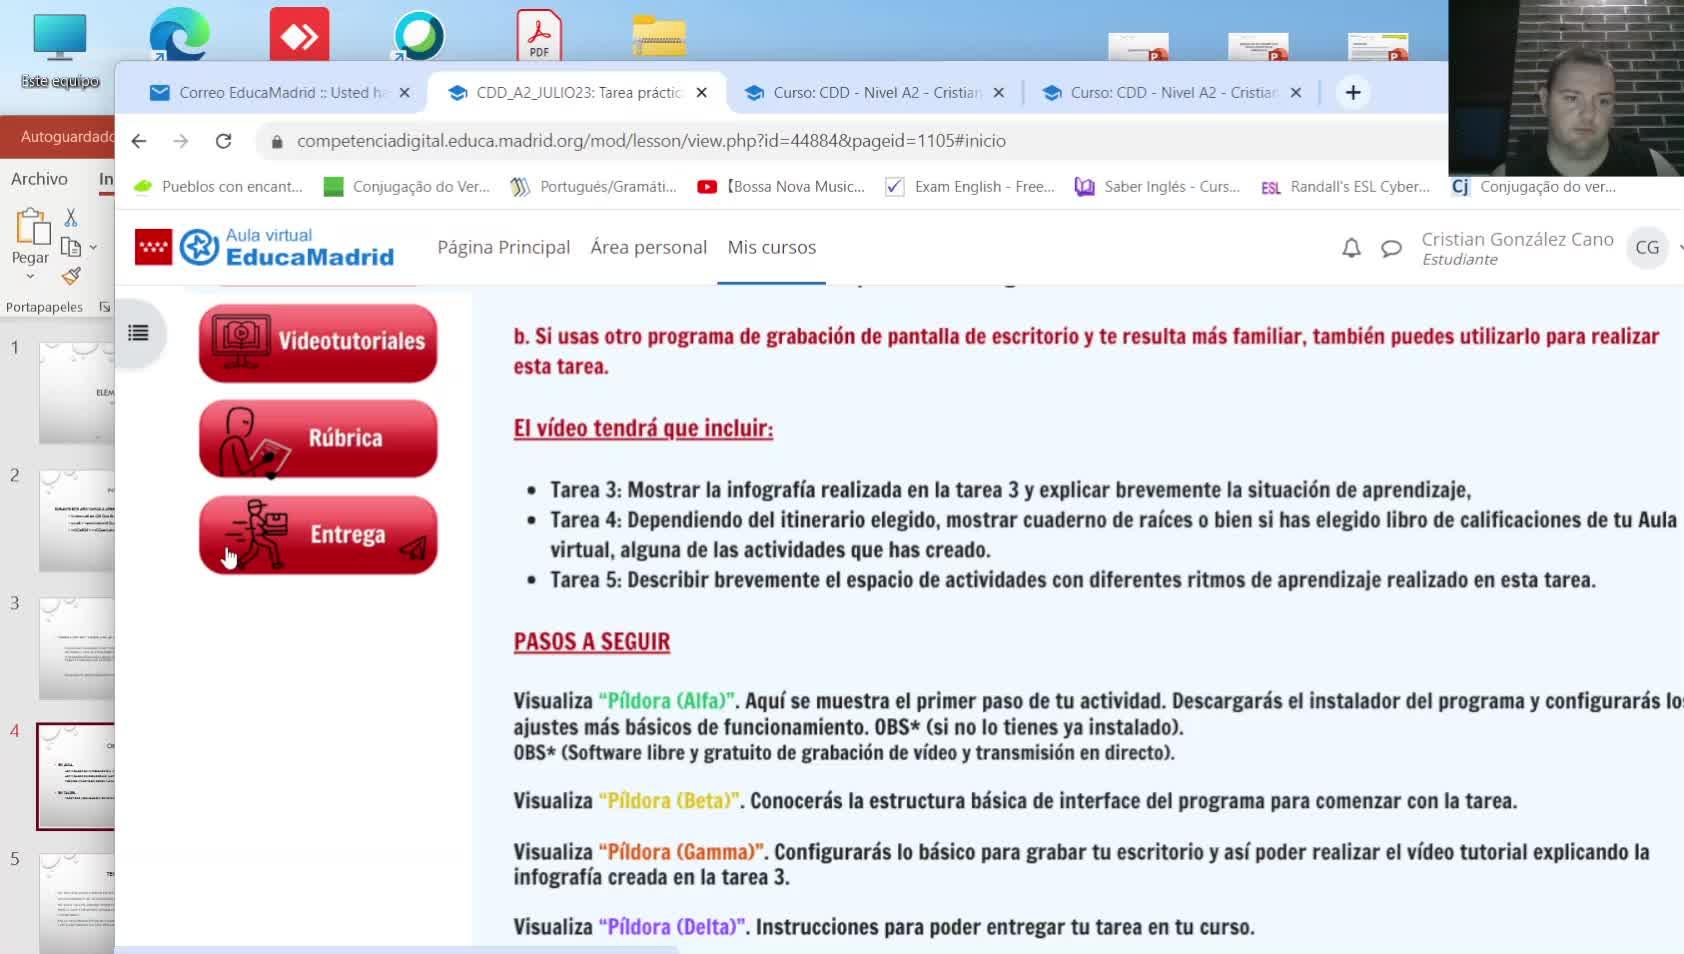Select slide 4 thumbnail in PowerPoint
Screen dimensions: 1684x954
click(77, 777)
